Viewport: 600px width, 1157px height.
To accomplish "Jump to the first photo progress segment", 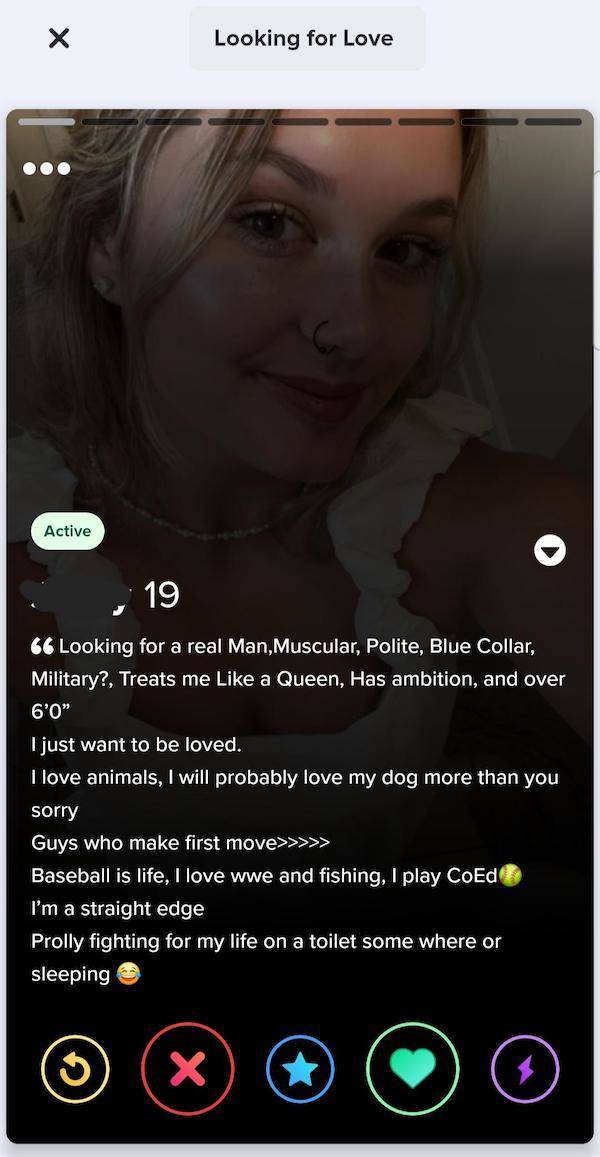I will coord(46,122).
